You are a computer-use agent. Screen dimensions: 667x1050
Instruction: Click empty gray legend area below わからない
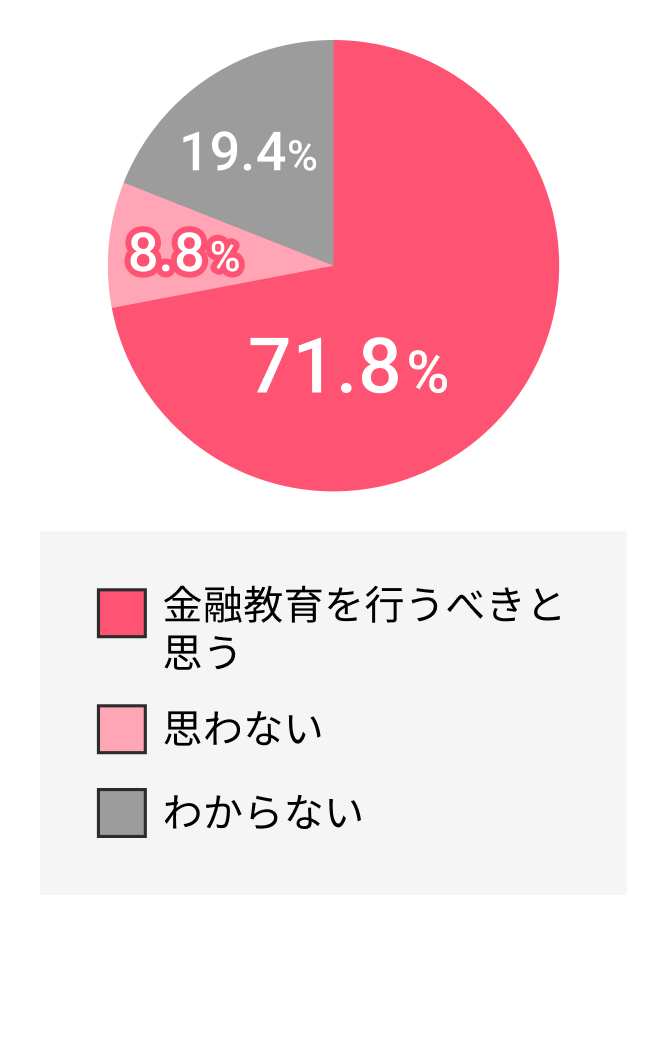coord(333,866)
